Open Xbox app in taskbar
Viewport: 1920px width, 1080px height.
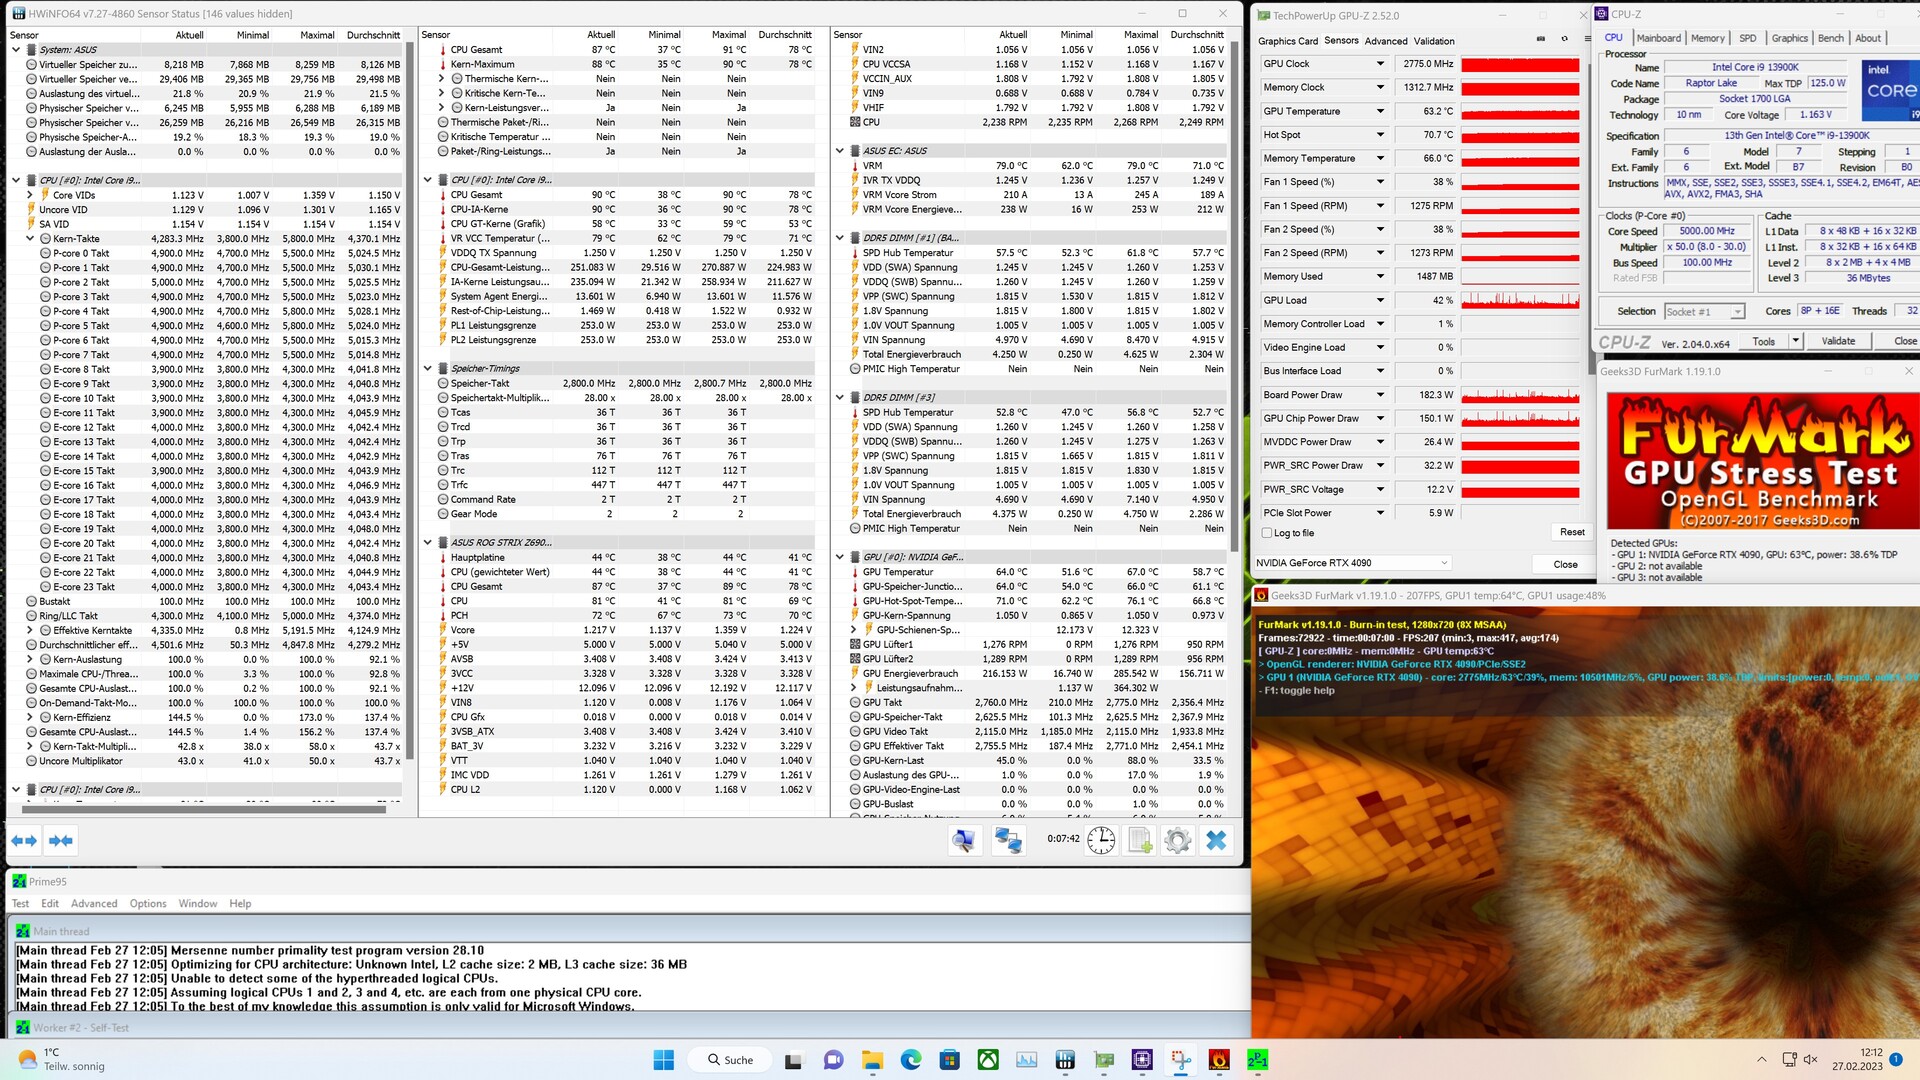(x=988, y=1060)
